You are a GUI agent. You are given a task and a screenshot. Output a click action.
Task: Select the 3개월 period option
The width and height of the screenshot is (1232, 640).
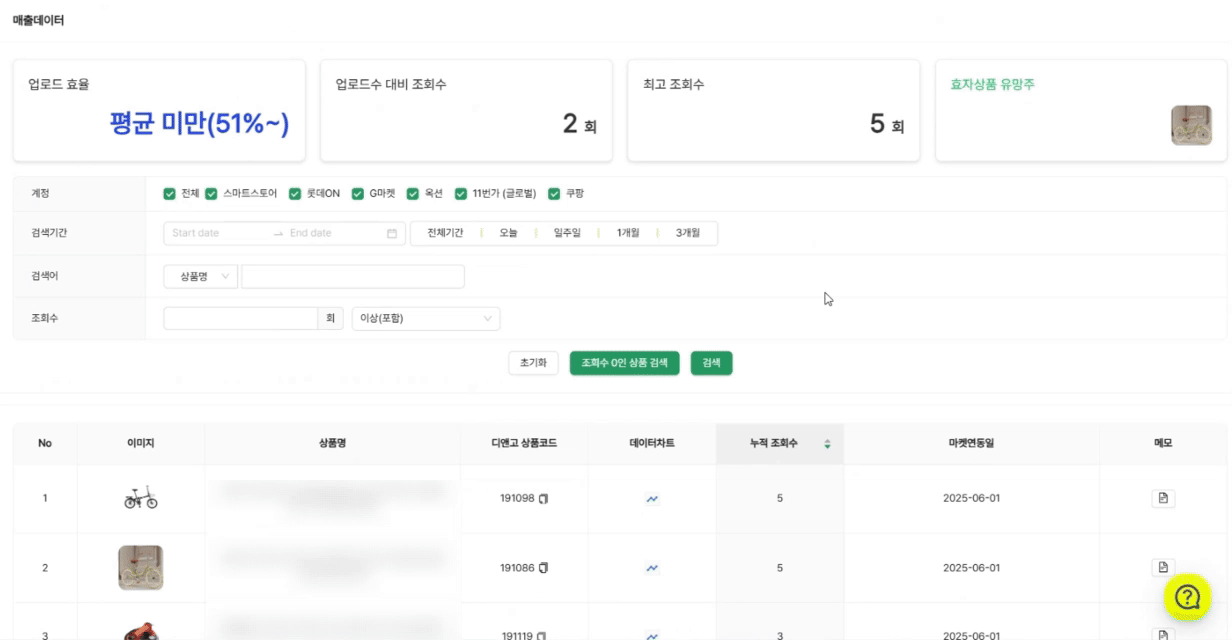[687, 233]
